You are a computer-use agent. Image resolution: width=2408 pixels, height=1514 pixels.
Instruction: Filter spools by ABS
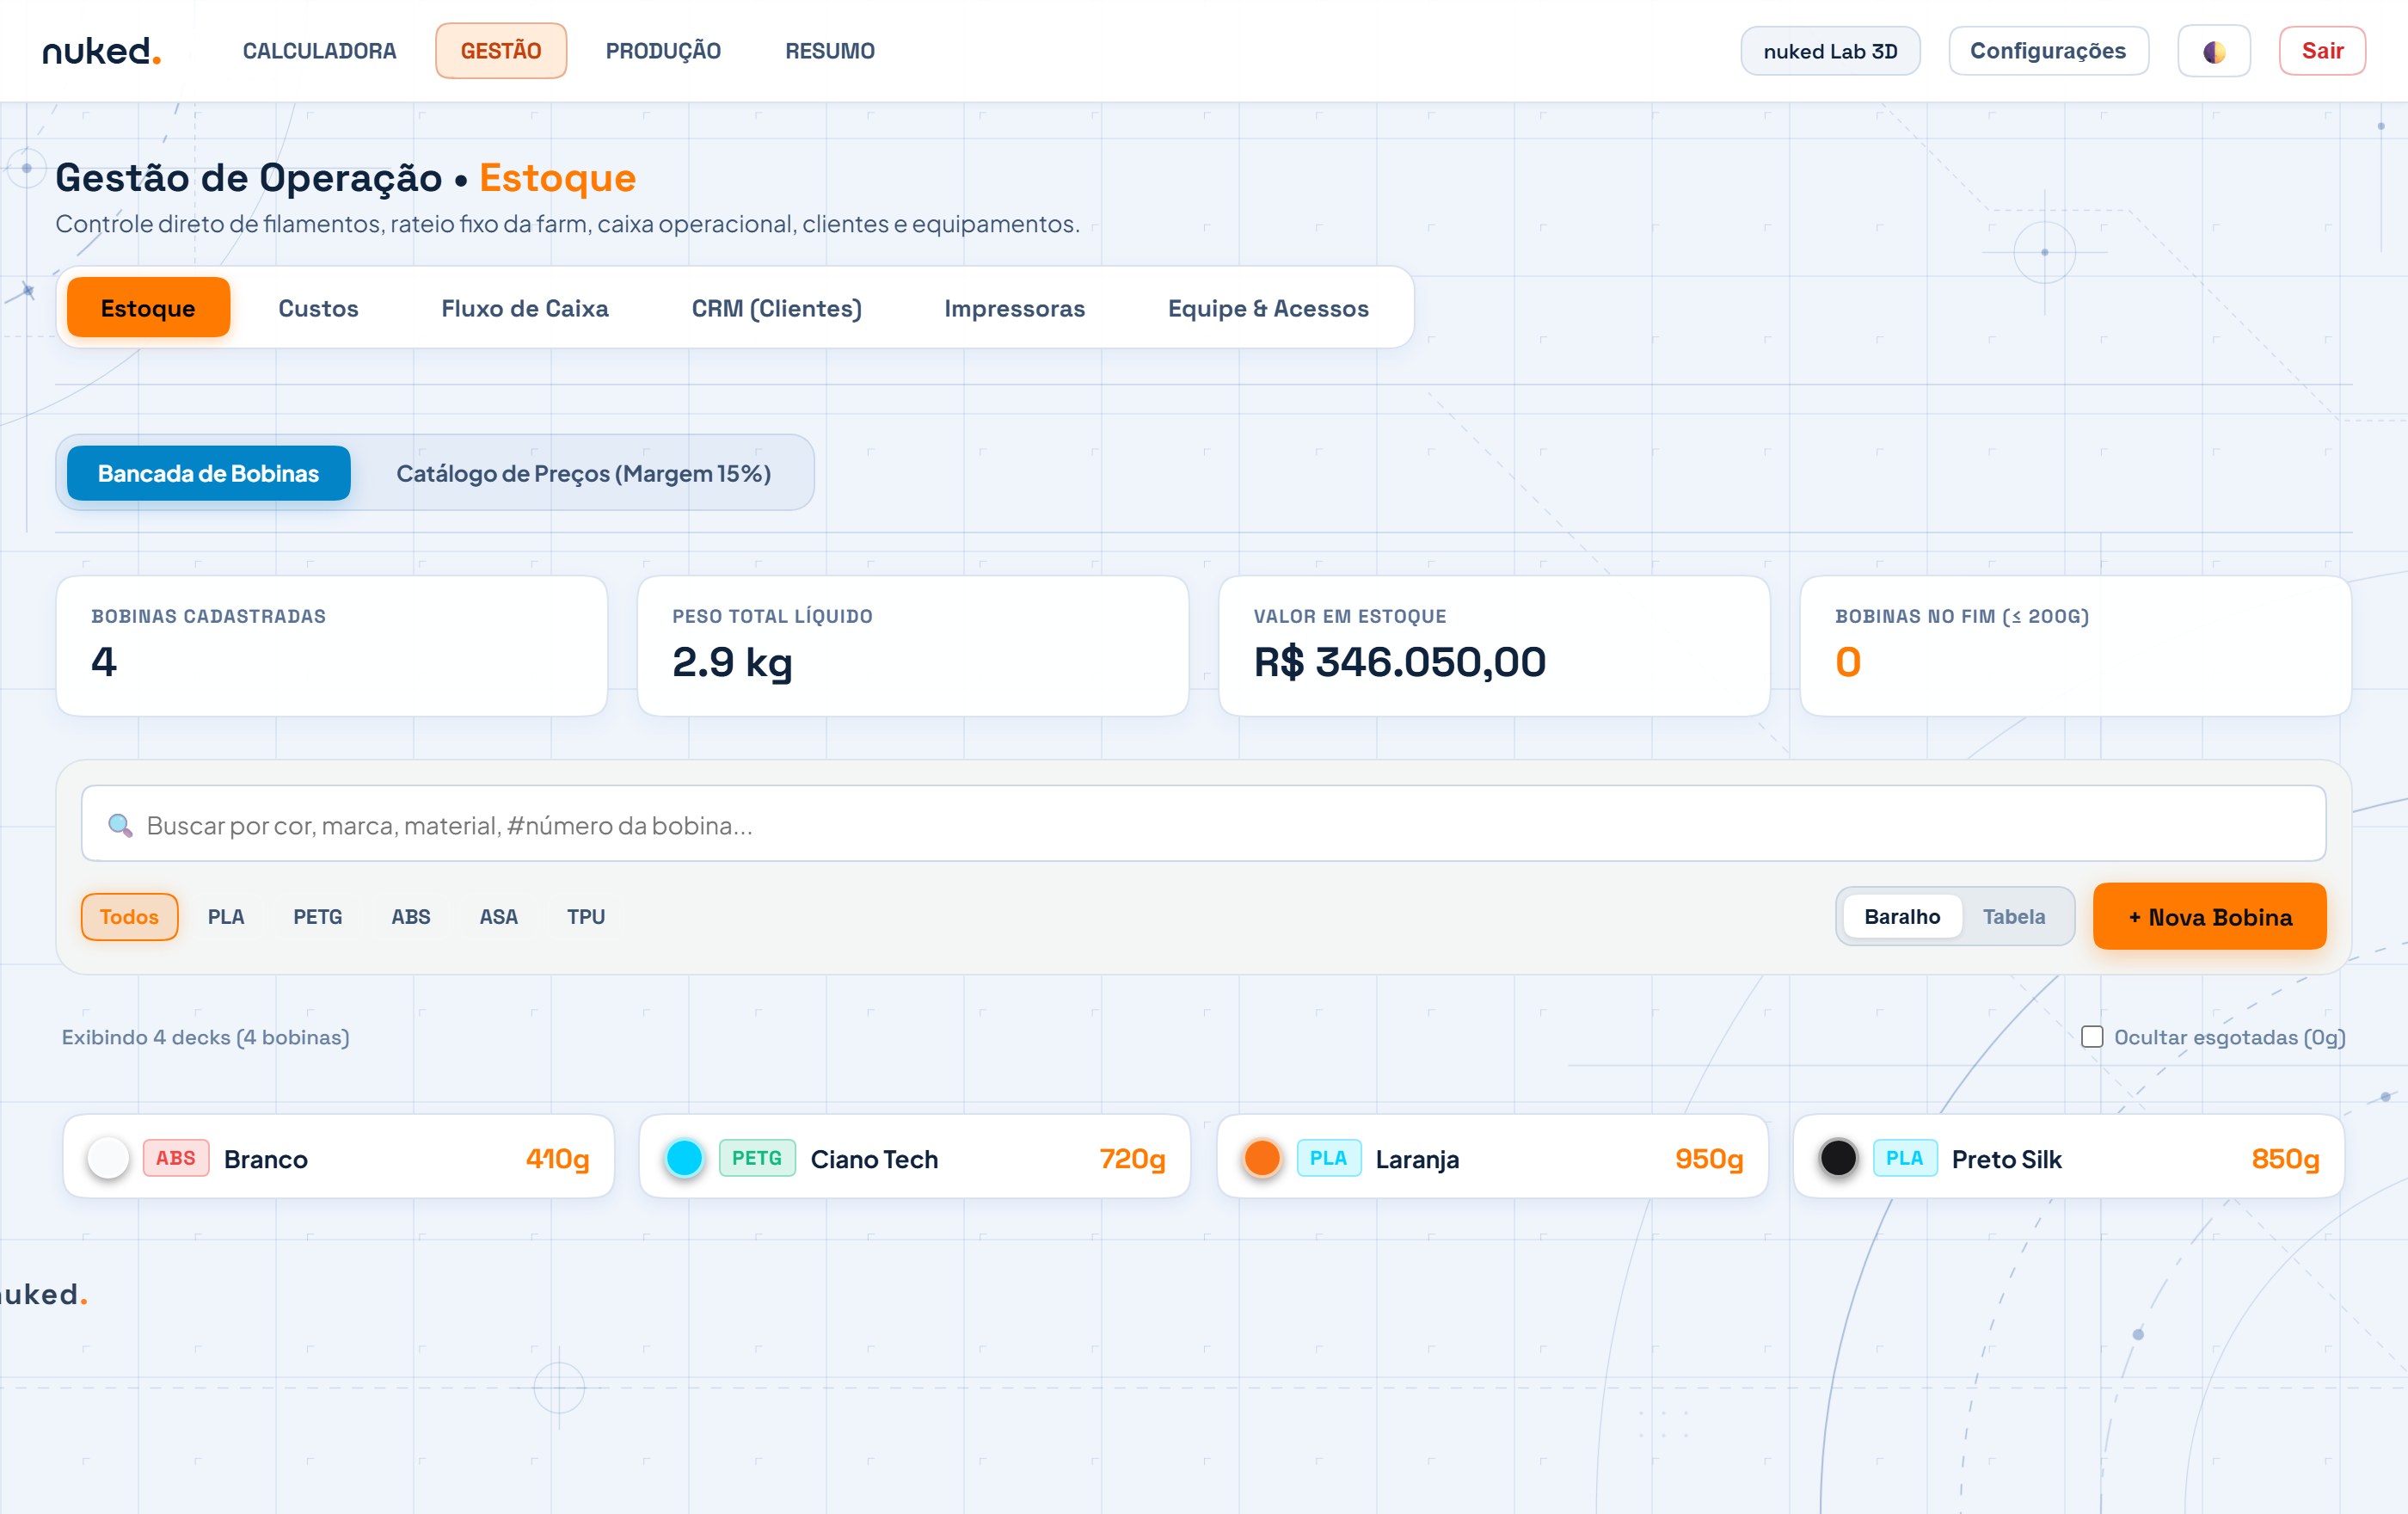(410, 916)
